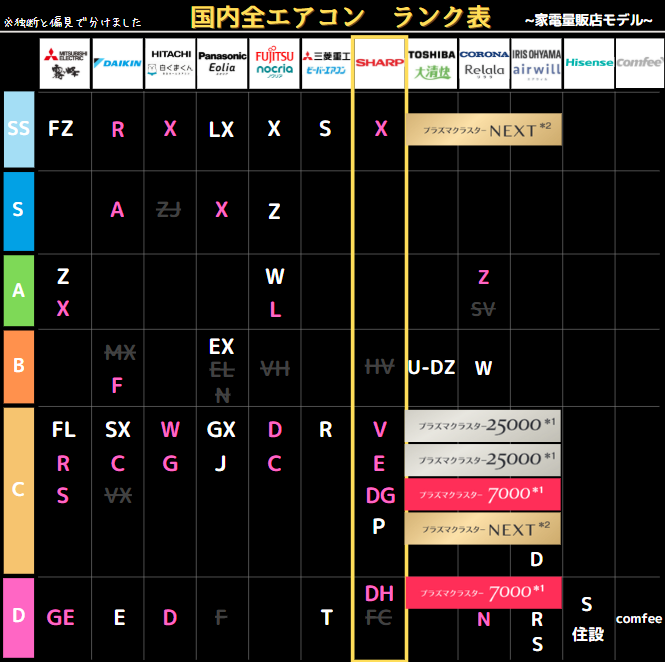Select the Toshiba 大清快 logo
The height and width of the screenshot is (662, 665).
[x=432, y=63]
